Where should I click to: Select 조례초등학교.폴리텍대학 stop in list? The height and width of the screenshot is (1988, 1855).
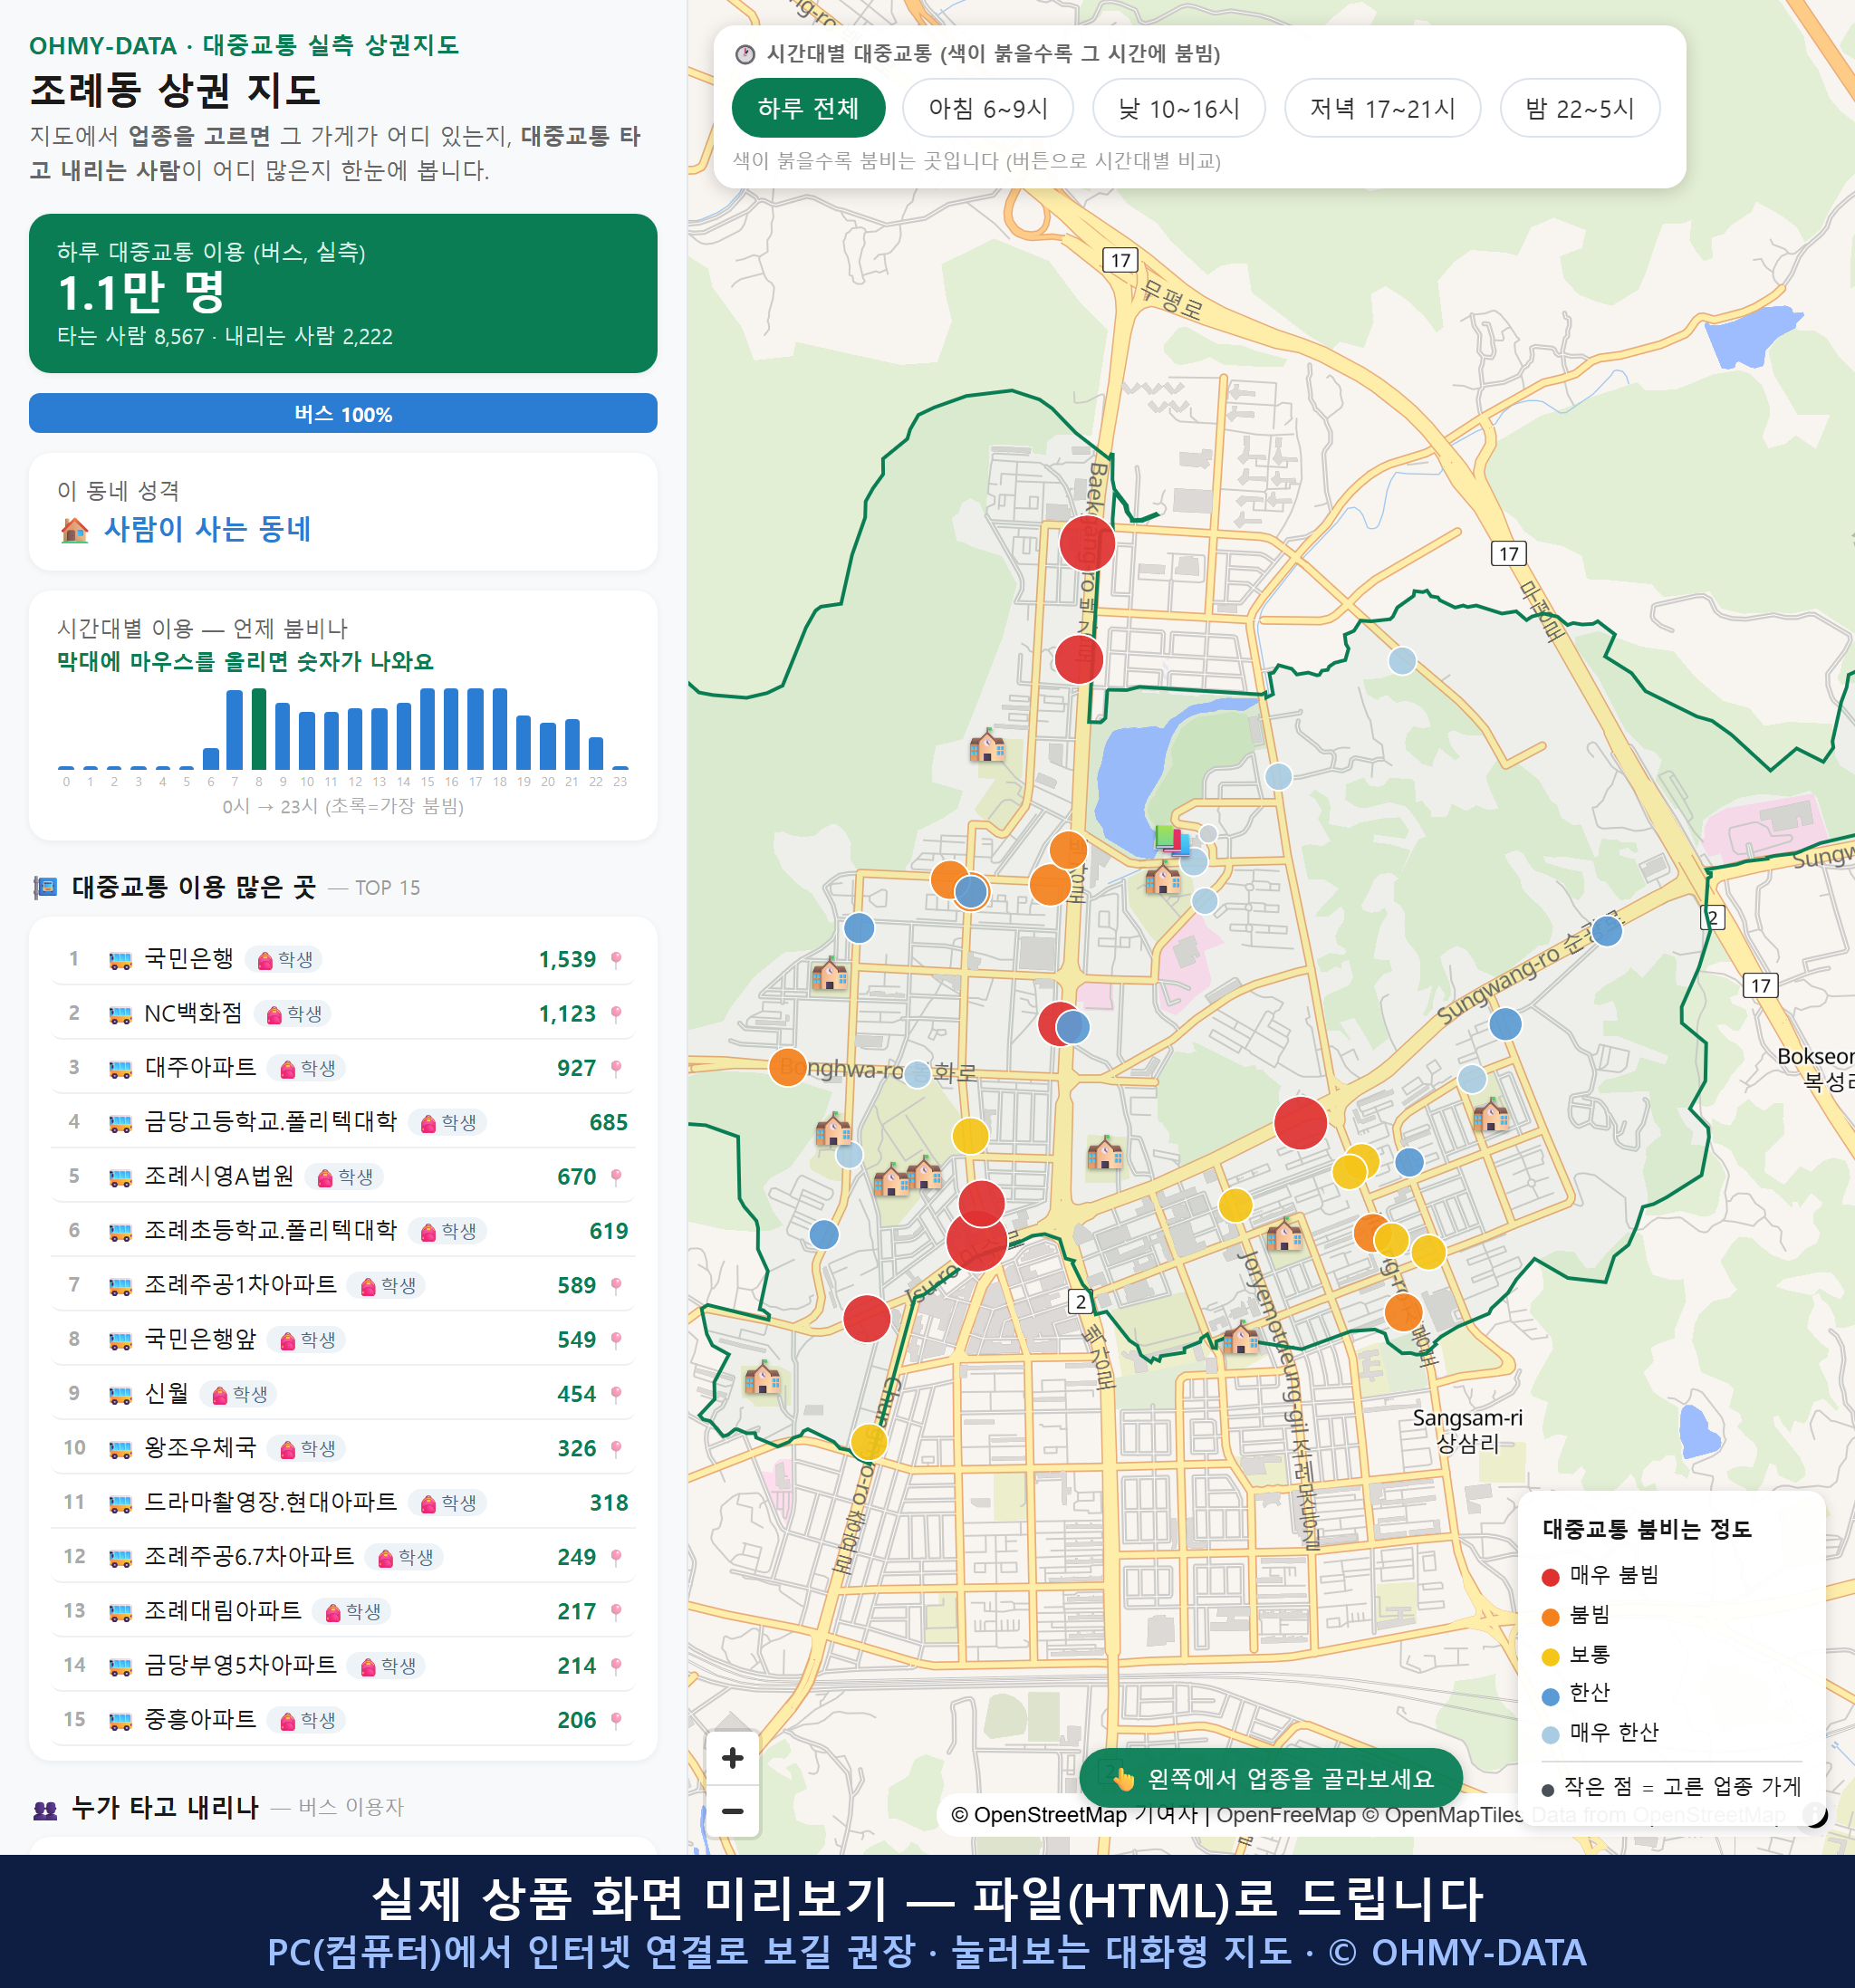343,1231
